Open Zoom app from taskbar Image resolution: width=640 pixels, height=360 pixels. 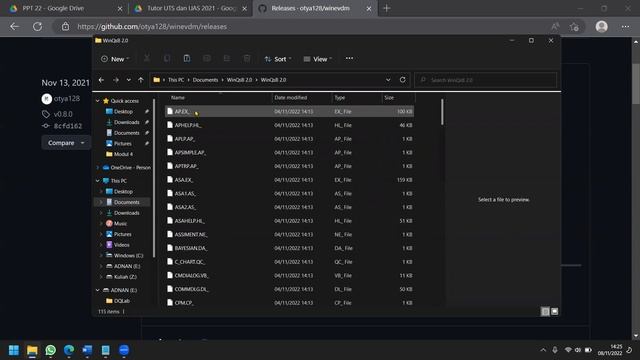[x=124, y=350]
